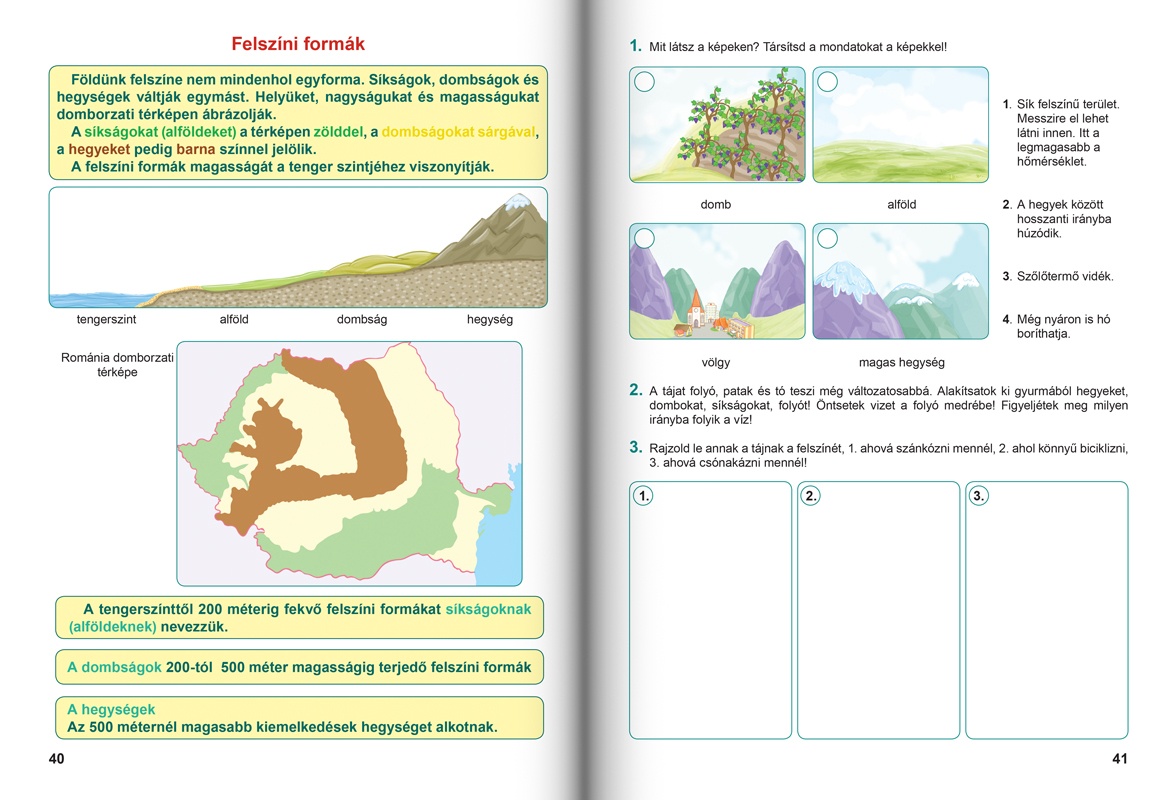Click the brown word "barna" in the intro box
Image resolution: width=1161 pixels, height=800 pixels.
(195, 149)
